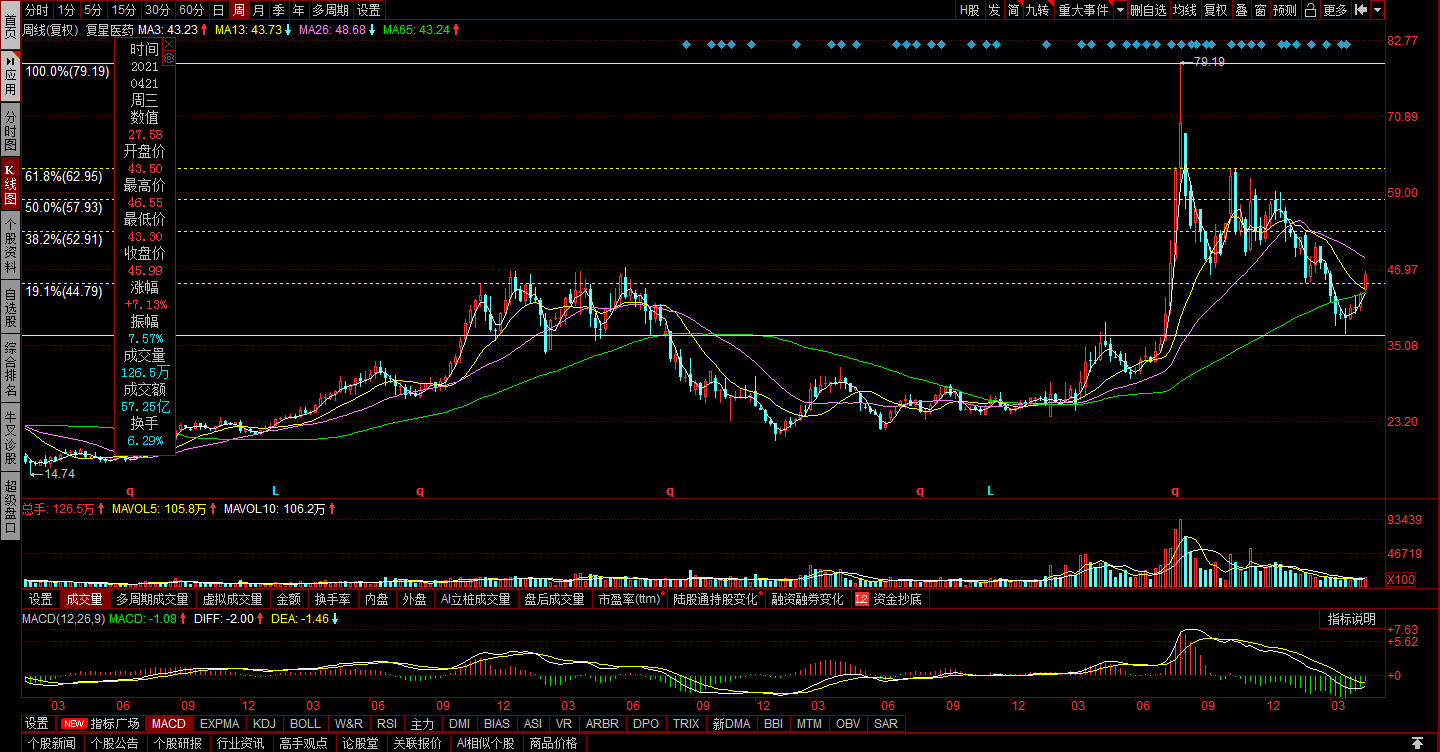
Task: Open 商品价格 bottom tab
Action: (552, 743)
